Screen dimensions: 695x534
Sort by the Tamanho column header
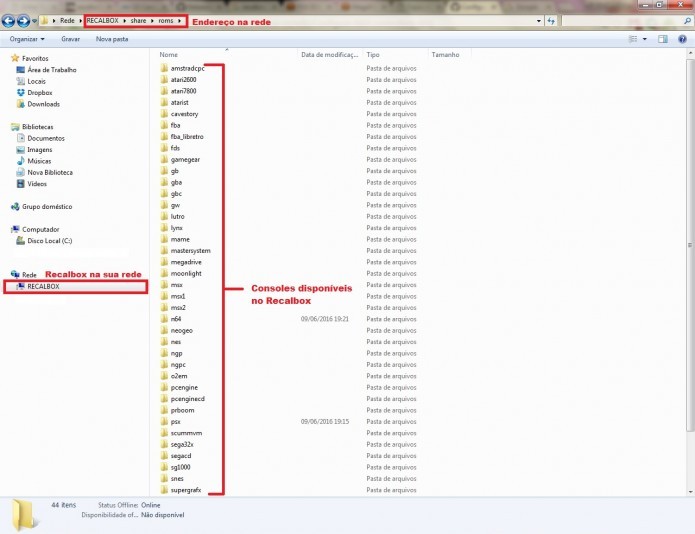(445, 55)
